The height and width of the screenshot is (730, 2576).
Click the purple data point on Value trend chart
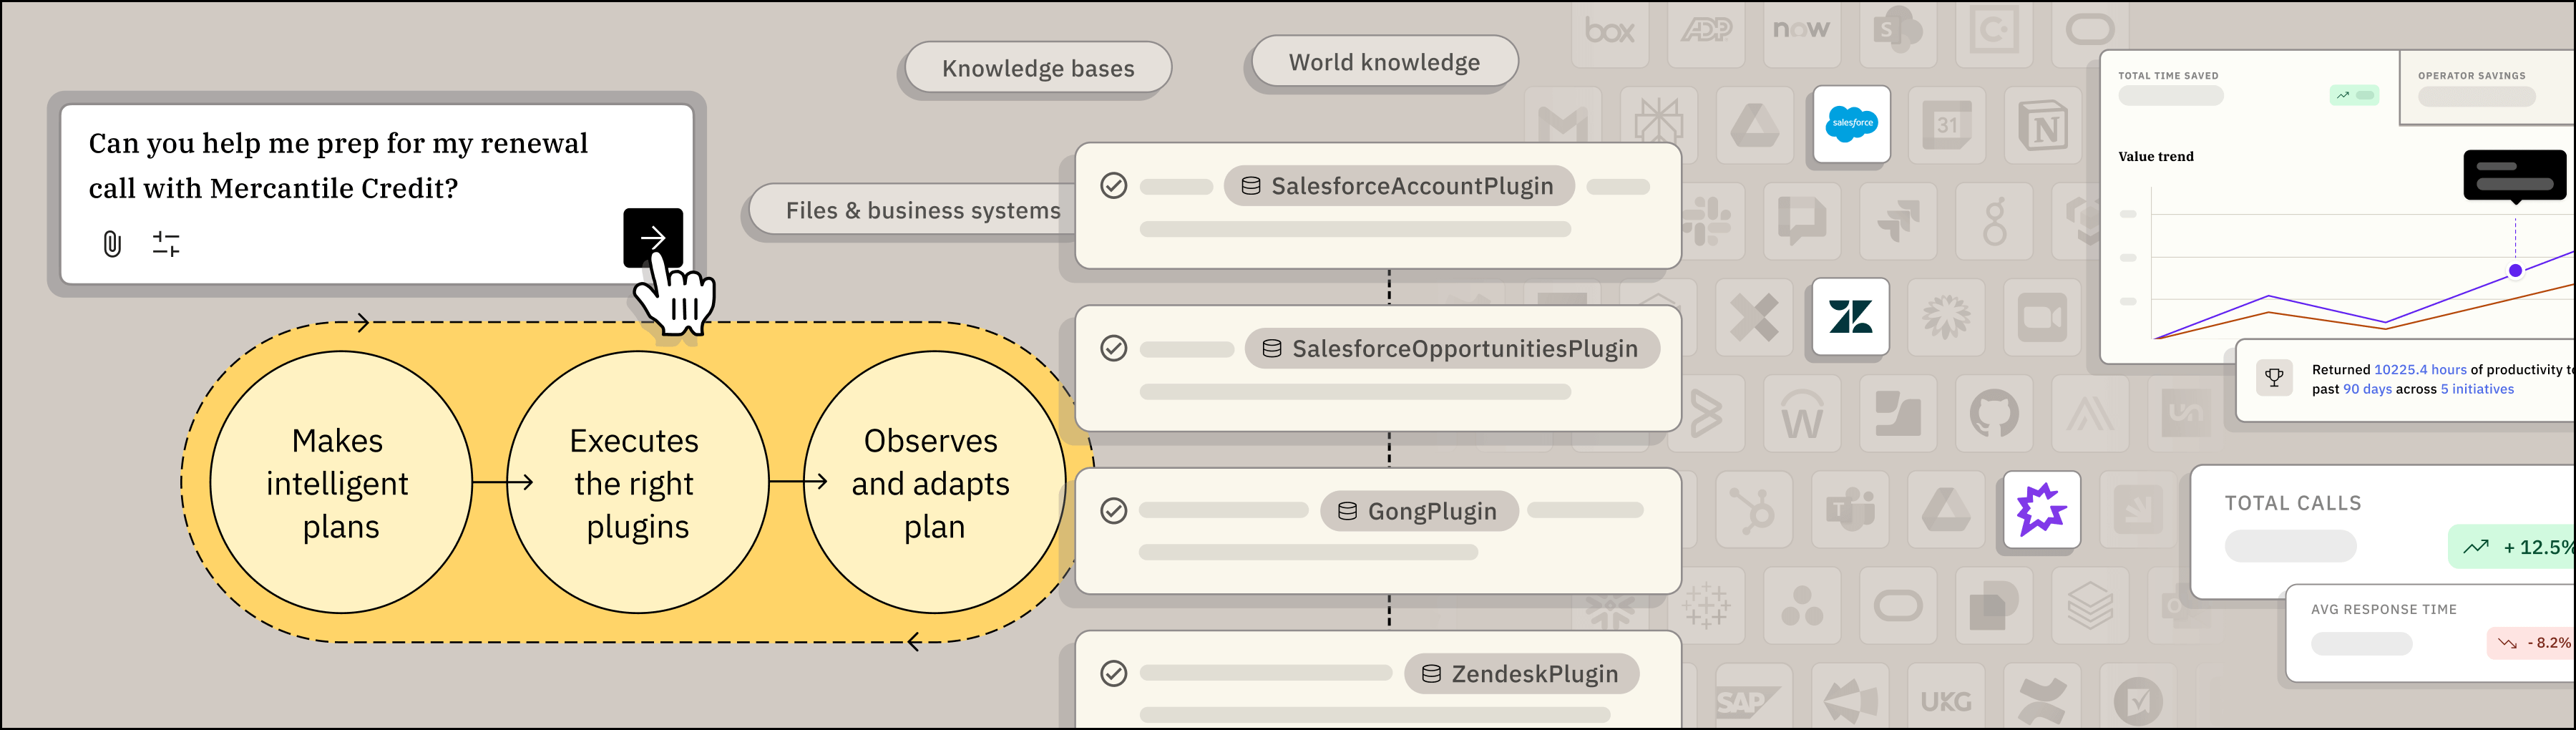point(2515,270)
